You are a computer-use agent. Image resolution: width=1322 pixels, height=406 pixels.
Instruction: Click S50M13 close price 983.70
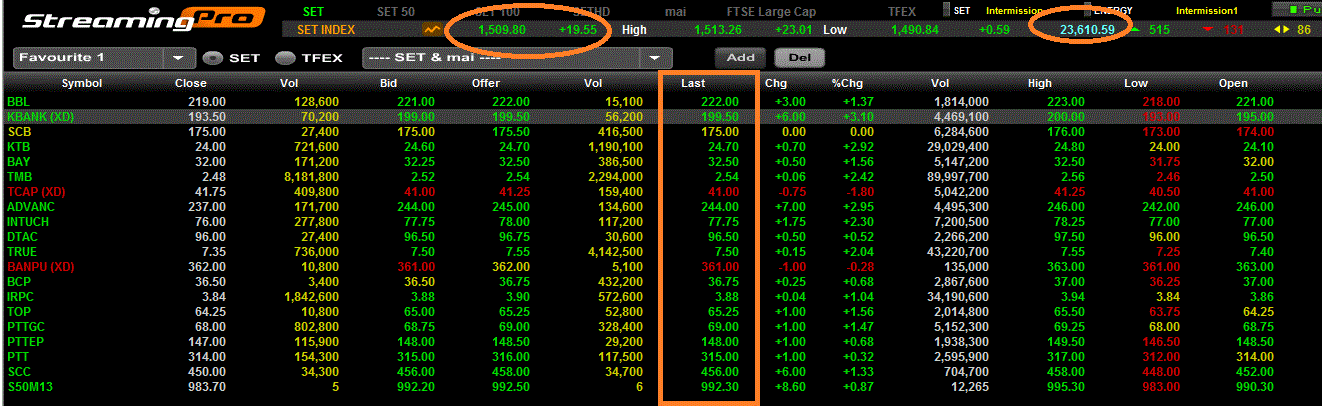(x=206, y=387)
